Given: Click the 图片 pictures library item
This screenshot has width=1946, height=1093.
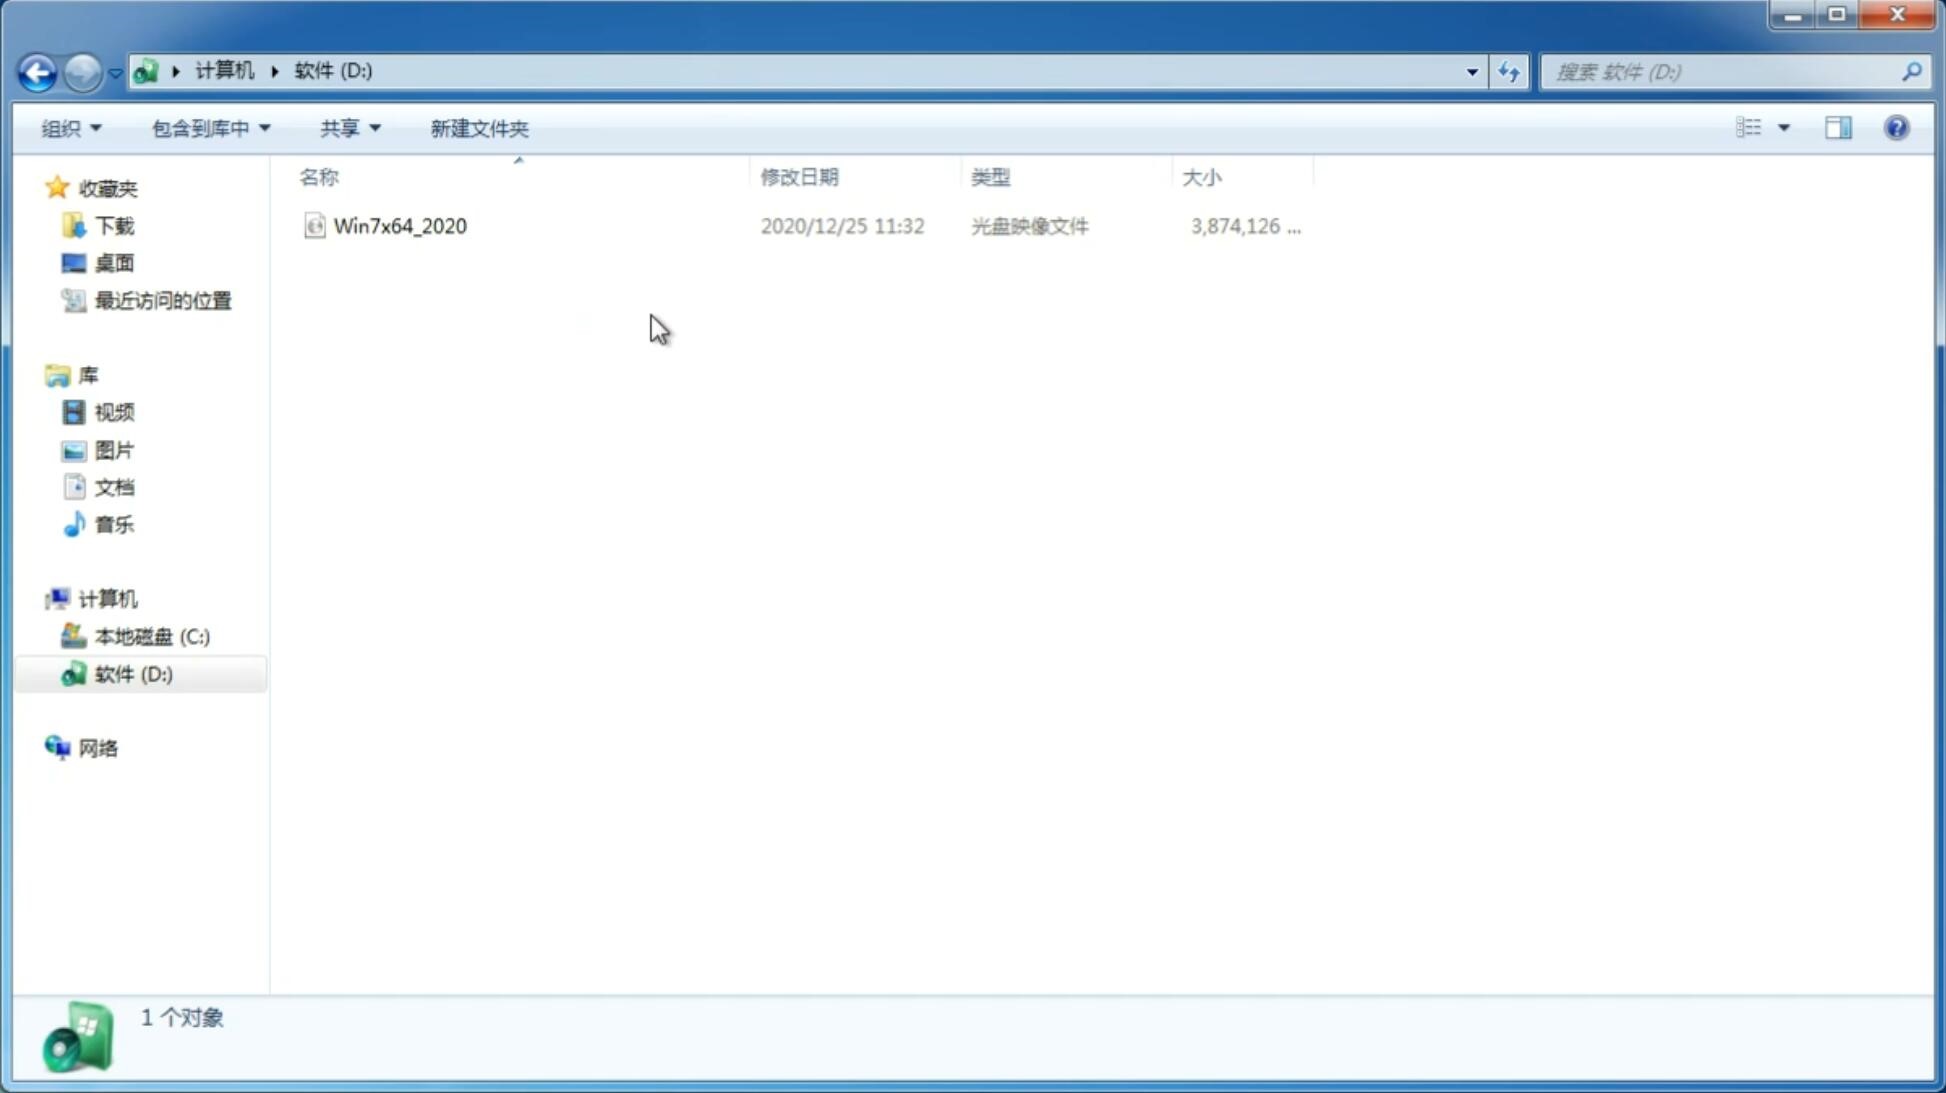Looking at the screenshot, I should [114, 450].
